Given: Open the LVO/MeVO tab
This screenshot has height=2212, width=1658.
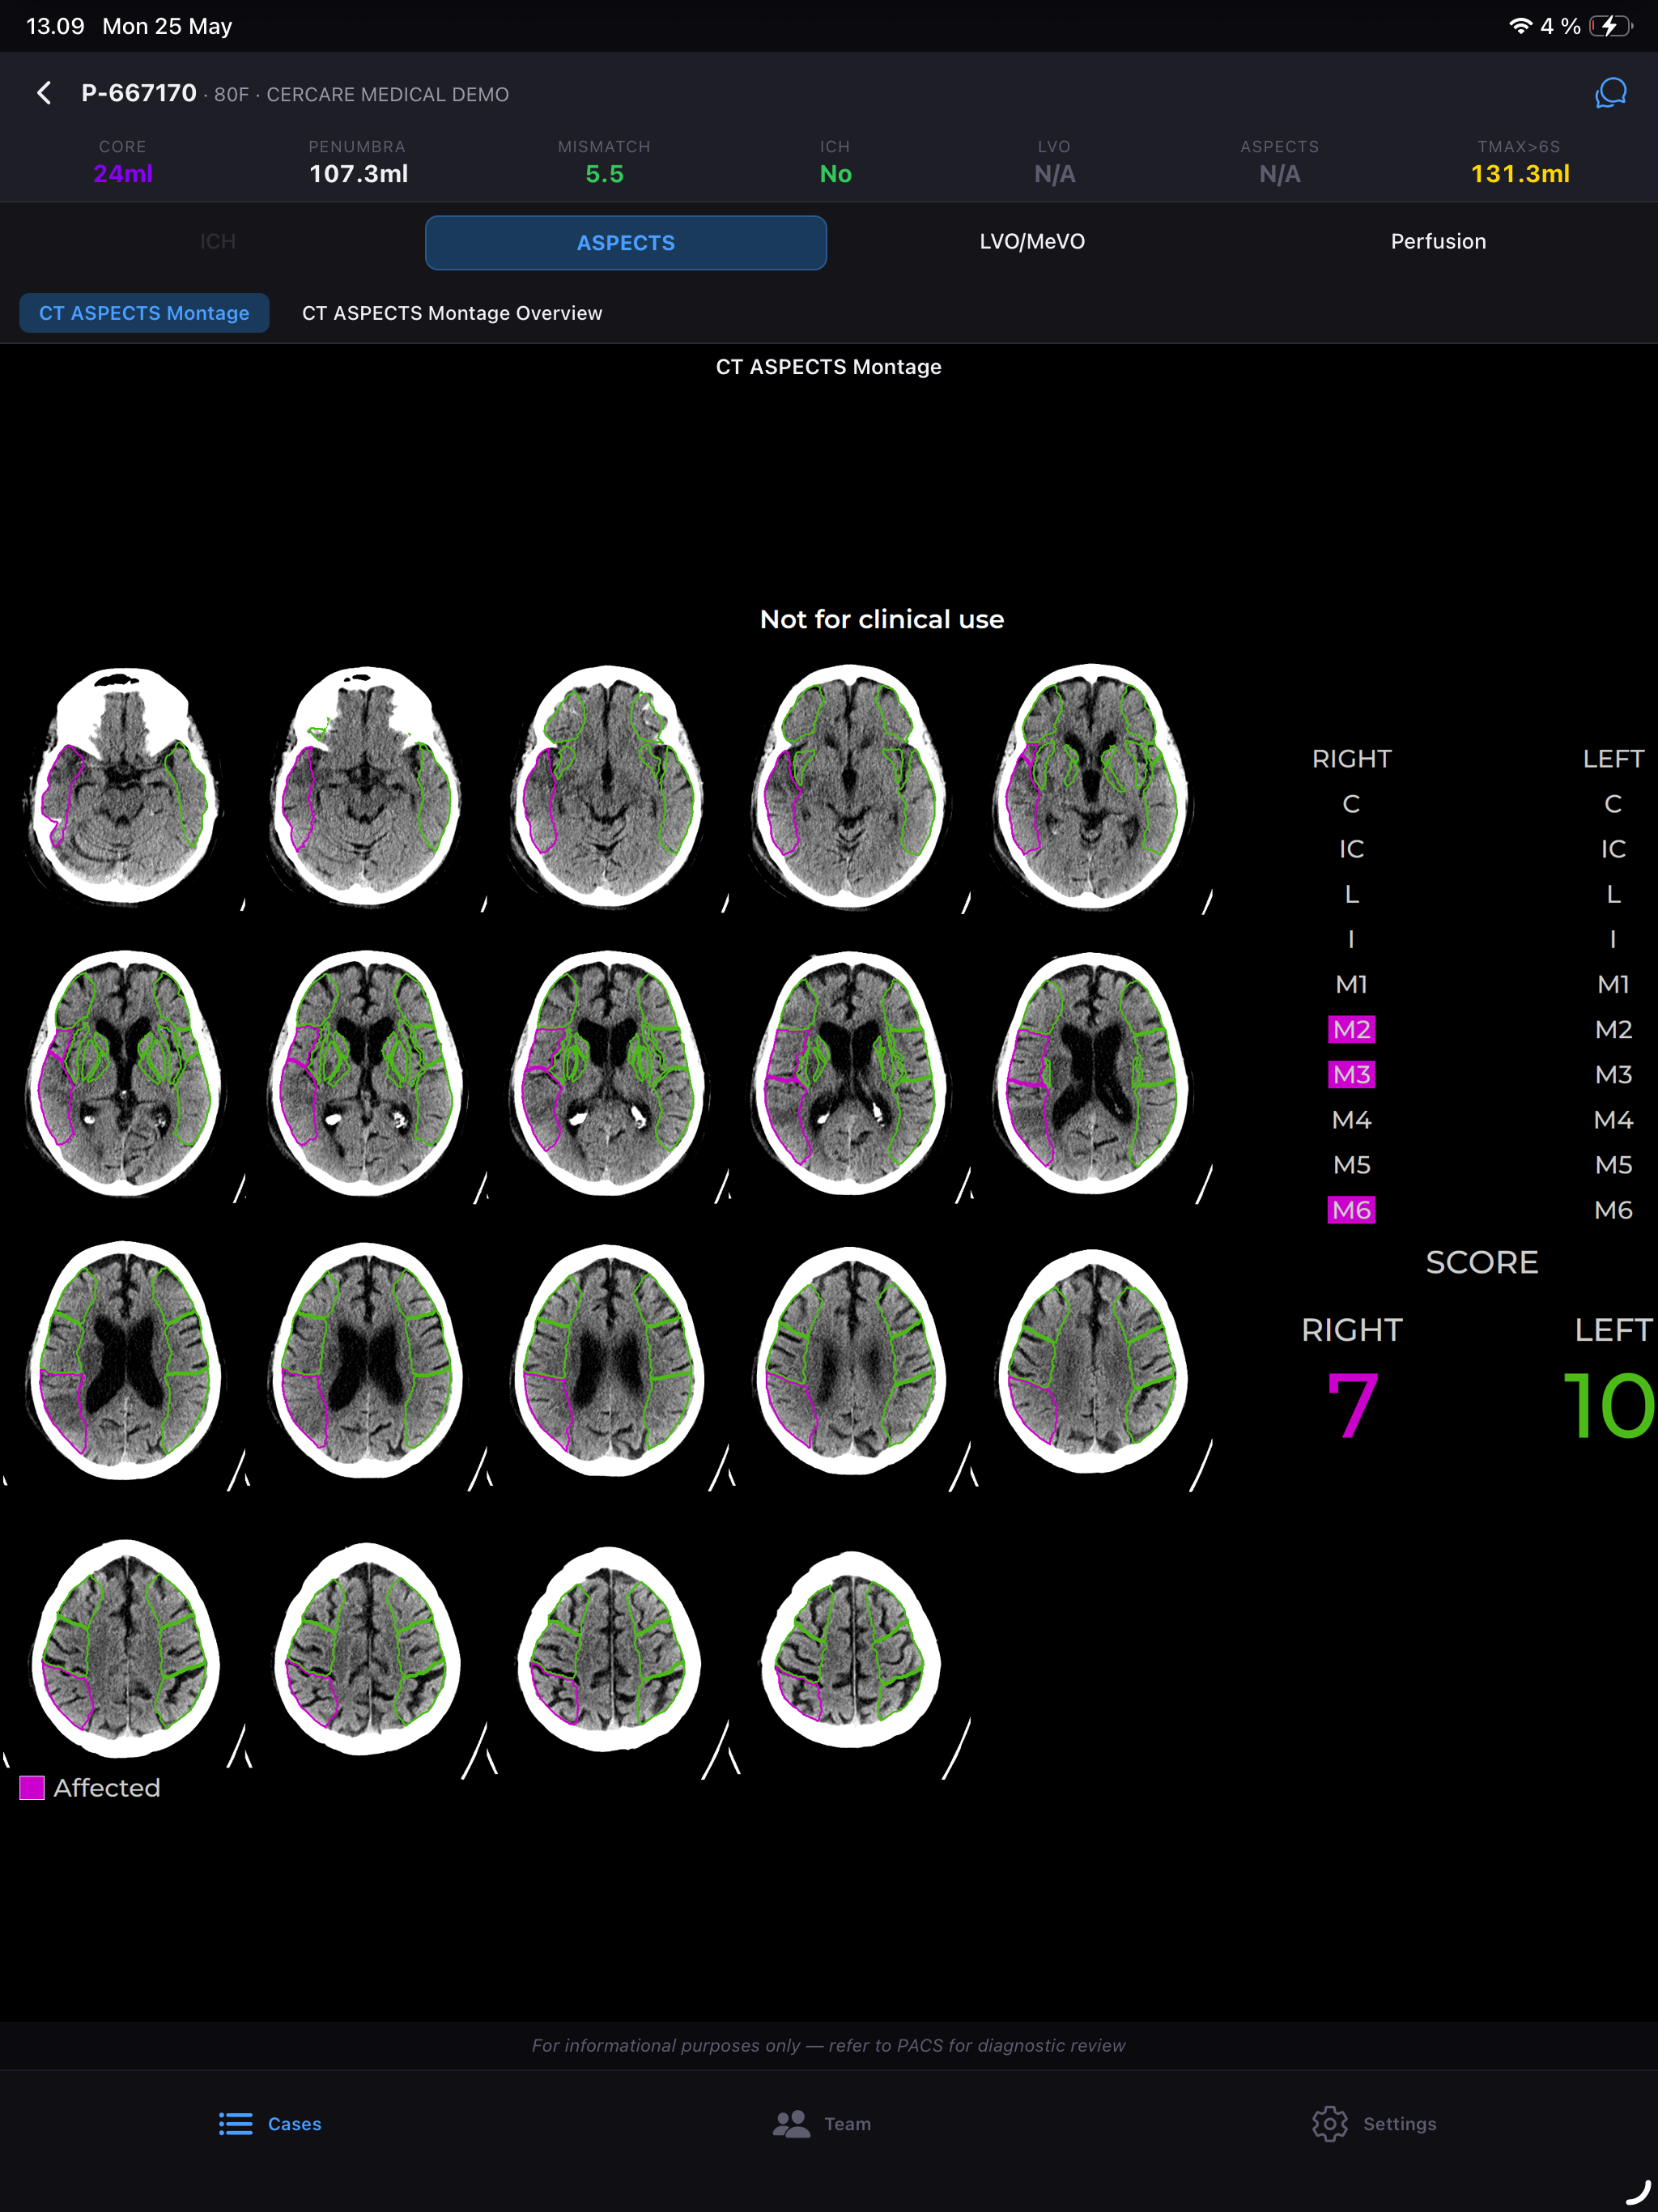Looking at the screenshot, I should [x=1032, y=242].
